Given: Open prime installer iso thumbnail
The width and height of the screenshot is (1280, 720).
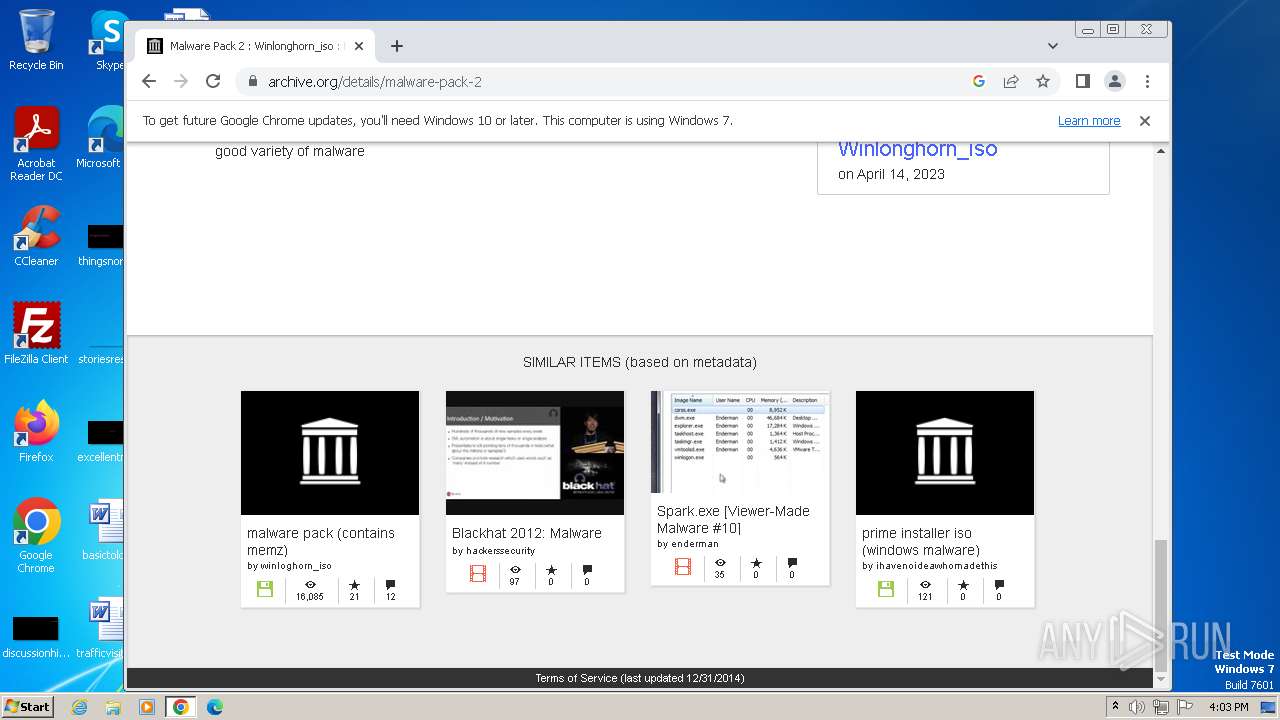Looking at the screenshot, I should (x=945, y=453).
